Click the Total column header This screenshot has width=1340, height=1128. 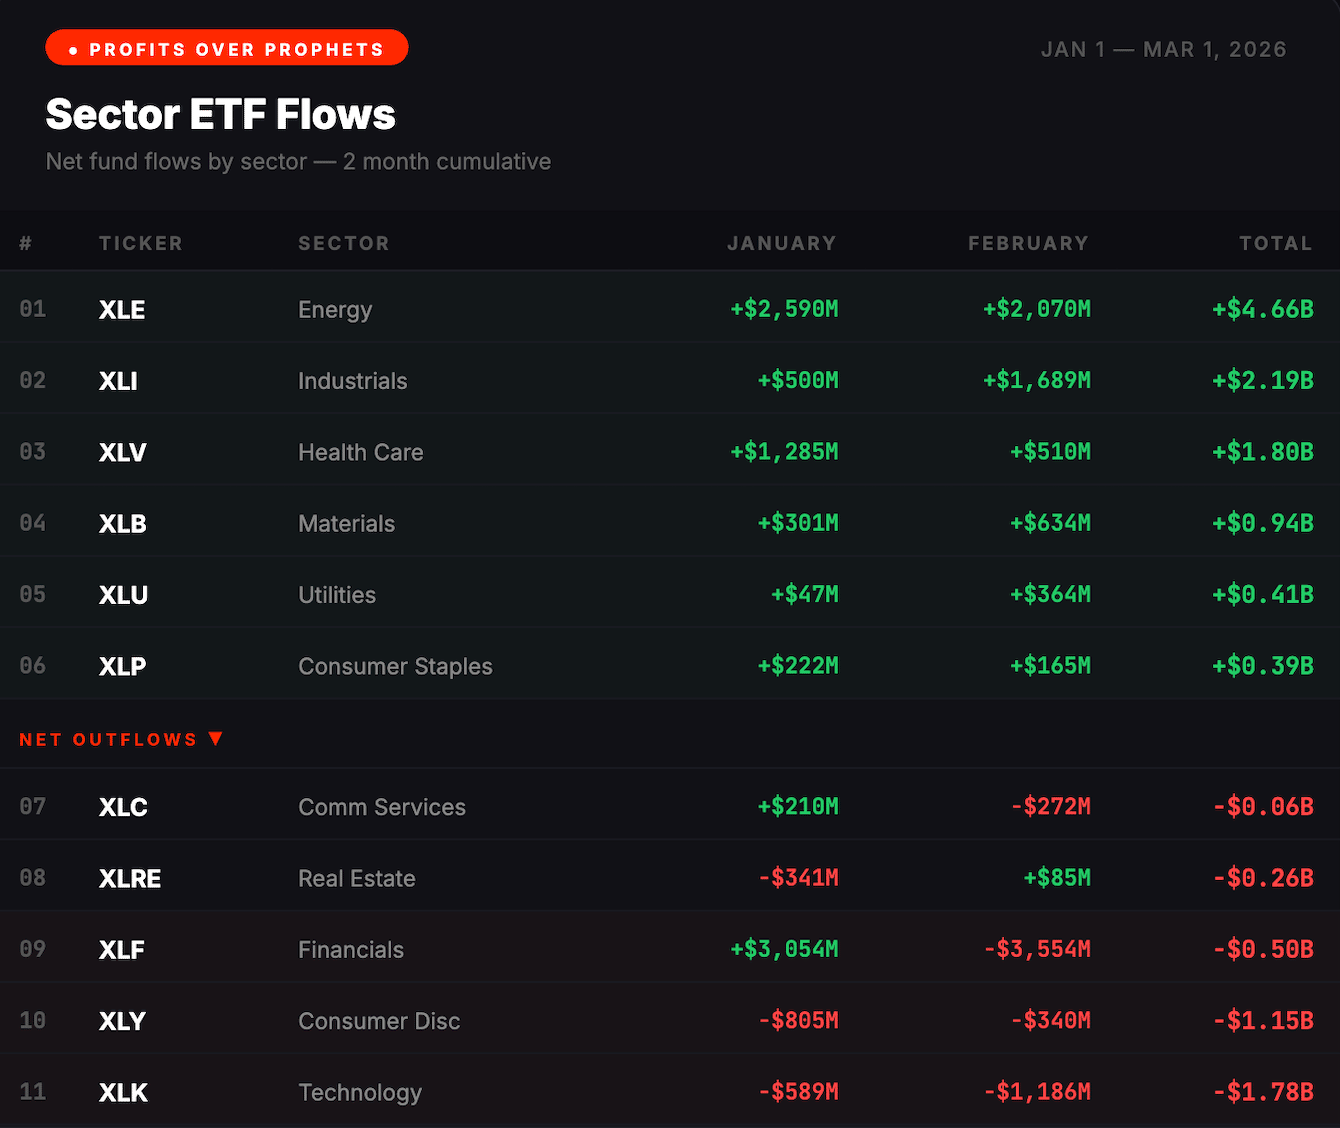pos(1275,243)
